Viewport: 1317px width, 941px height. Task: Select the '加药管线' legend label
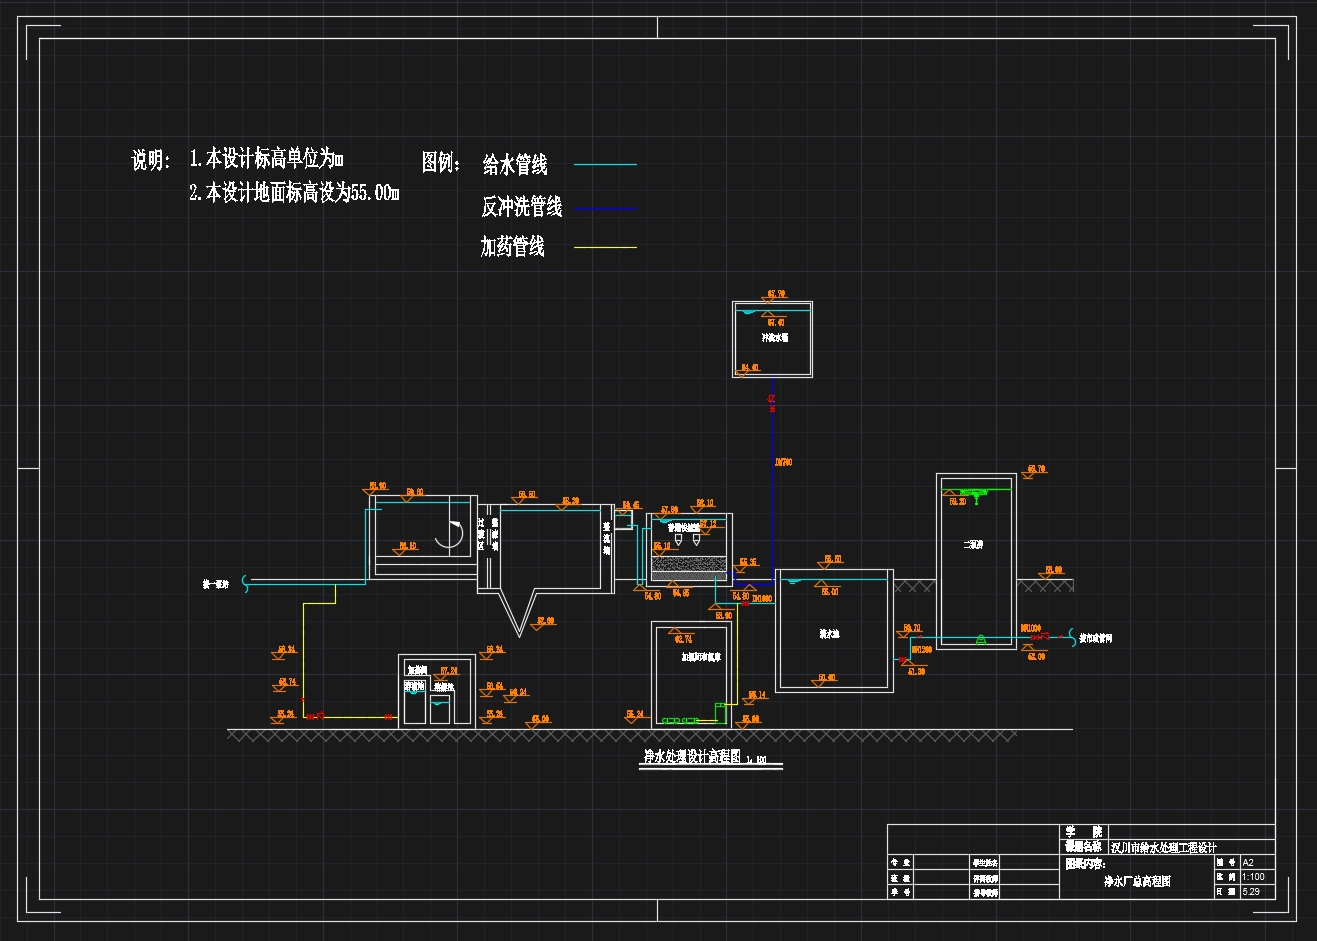[512, 246]
